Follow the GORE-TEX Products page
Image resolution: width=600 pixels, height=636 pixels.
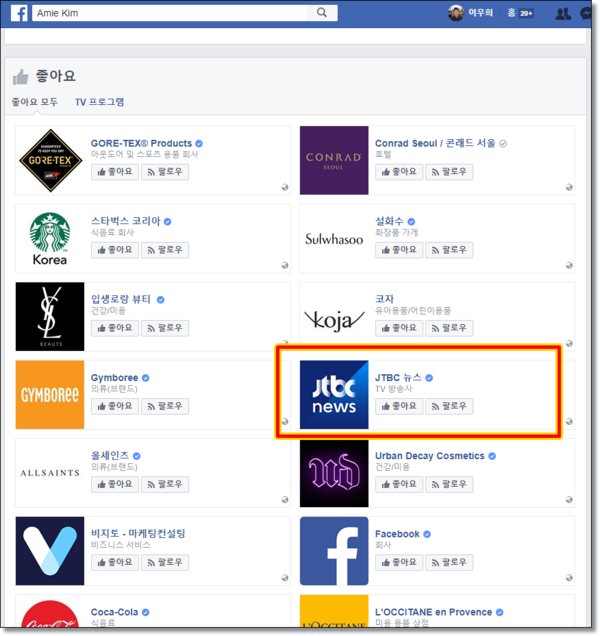tap(165, 172)
